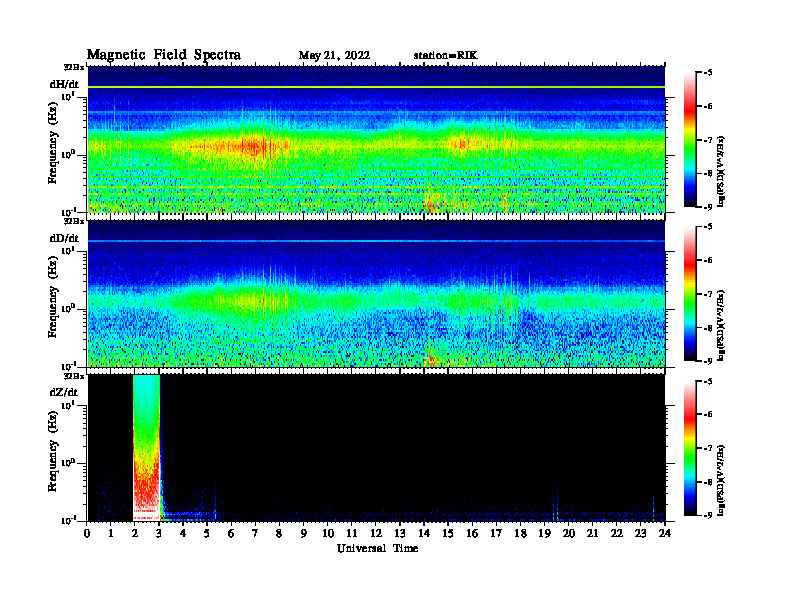Click hour "3" on the time axis

(159, 533)
